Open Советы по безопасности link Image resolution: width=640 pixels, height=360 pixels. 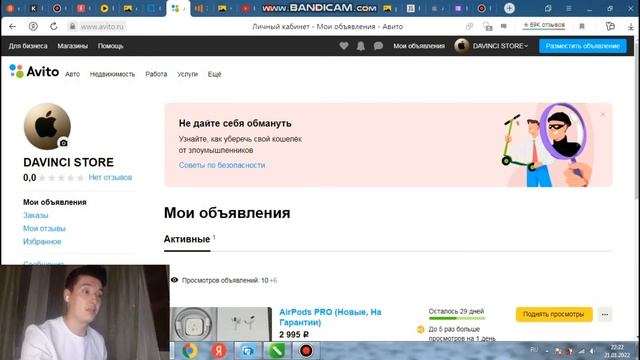point(222,165)
